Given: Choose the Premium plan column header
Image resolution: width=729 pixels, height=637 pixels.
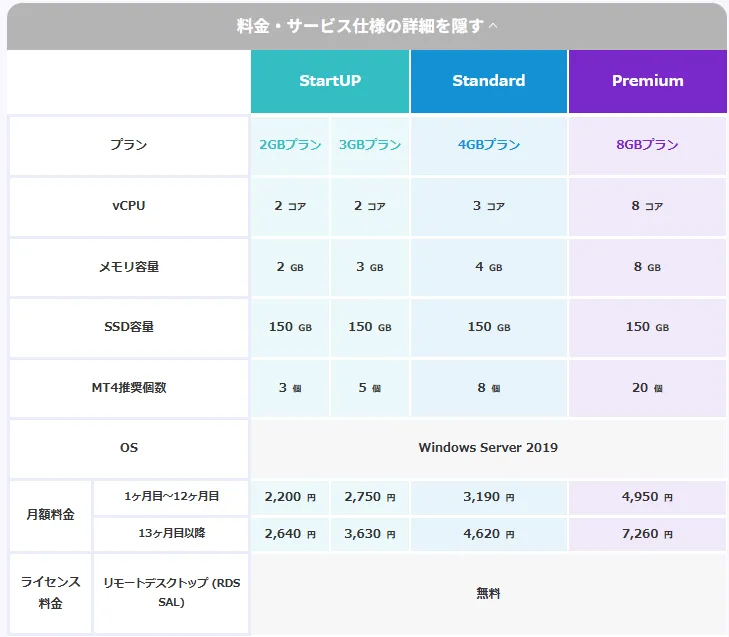Looking at the screenshot, I should point(647,81).
